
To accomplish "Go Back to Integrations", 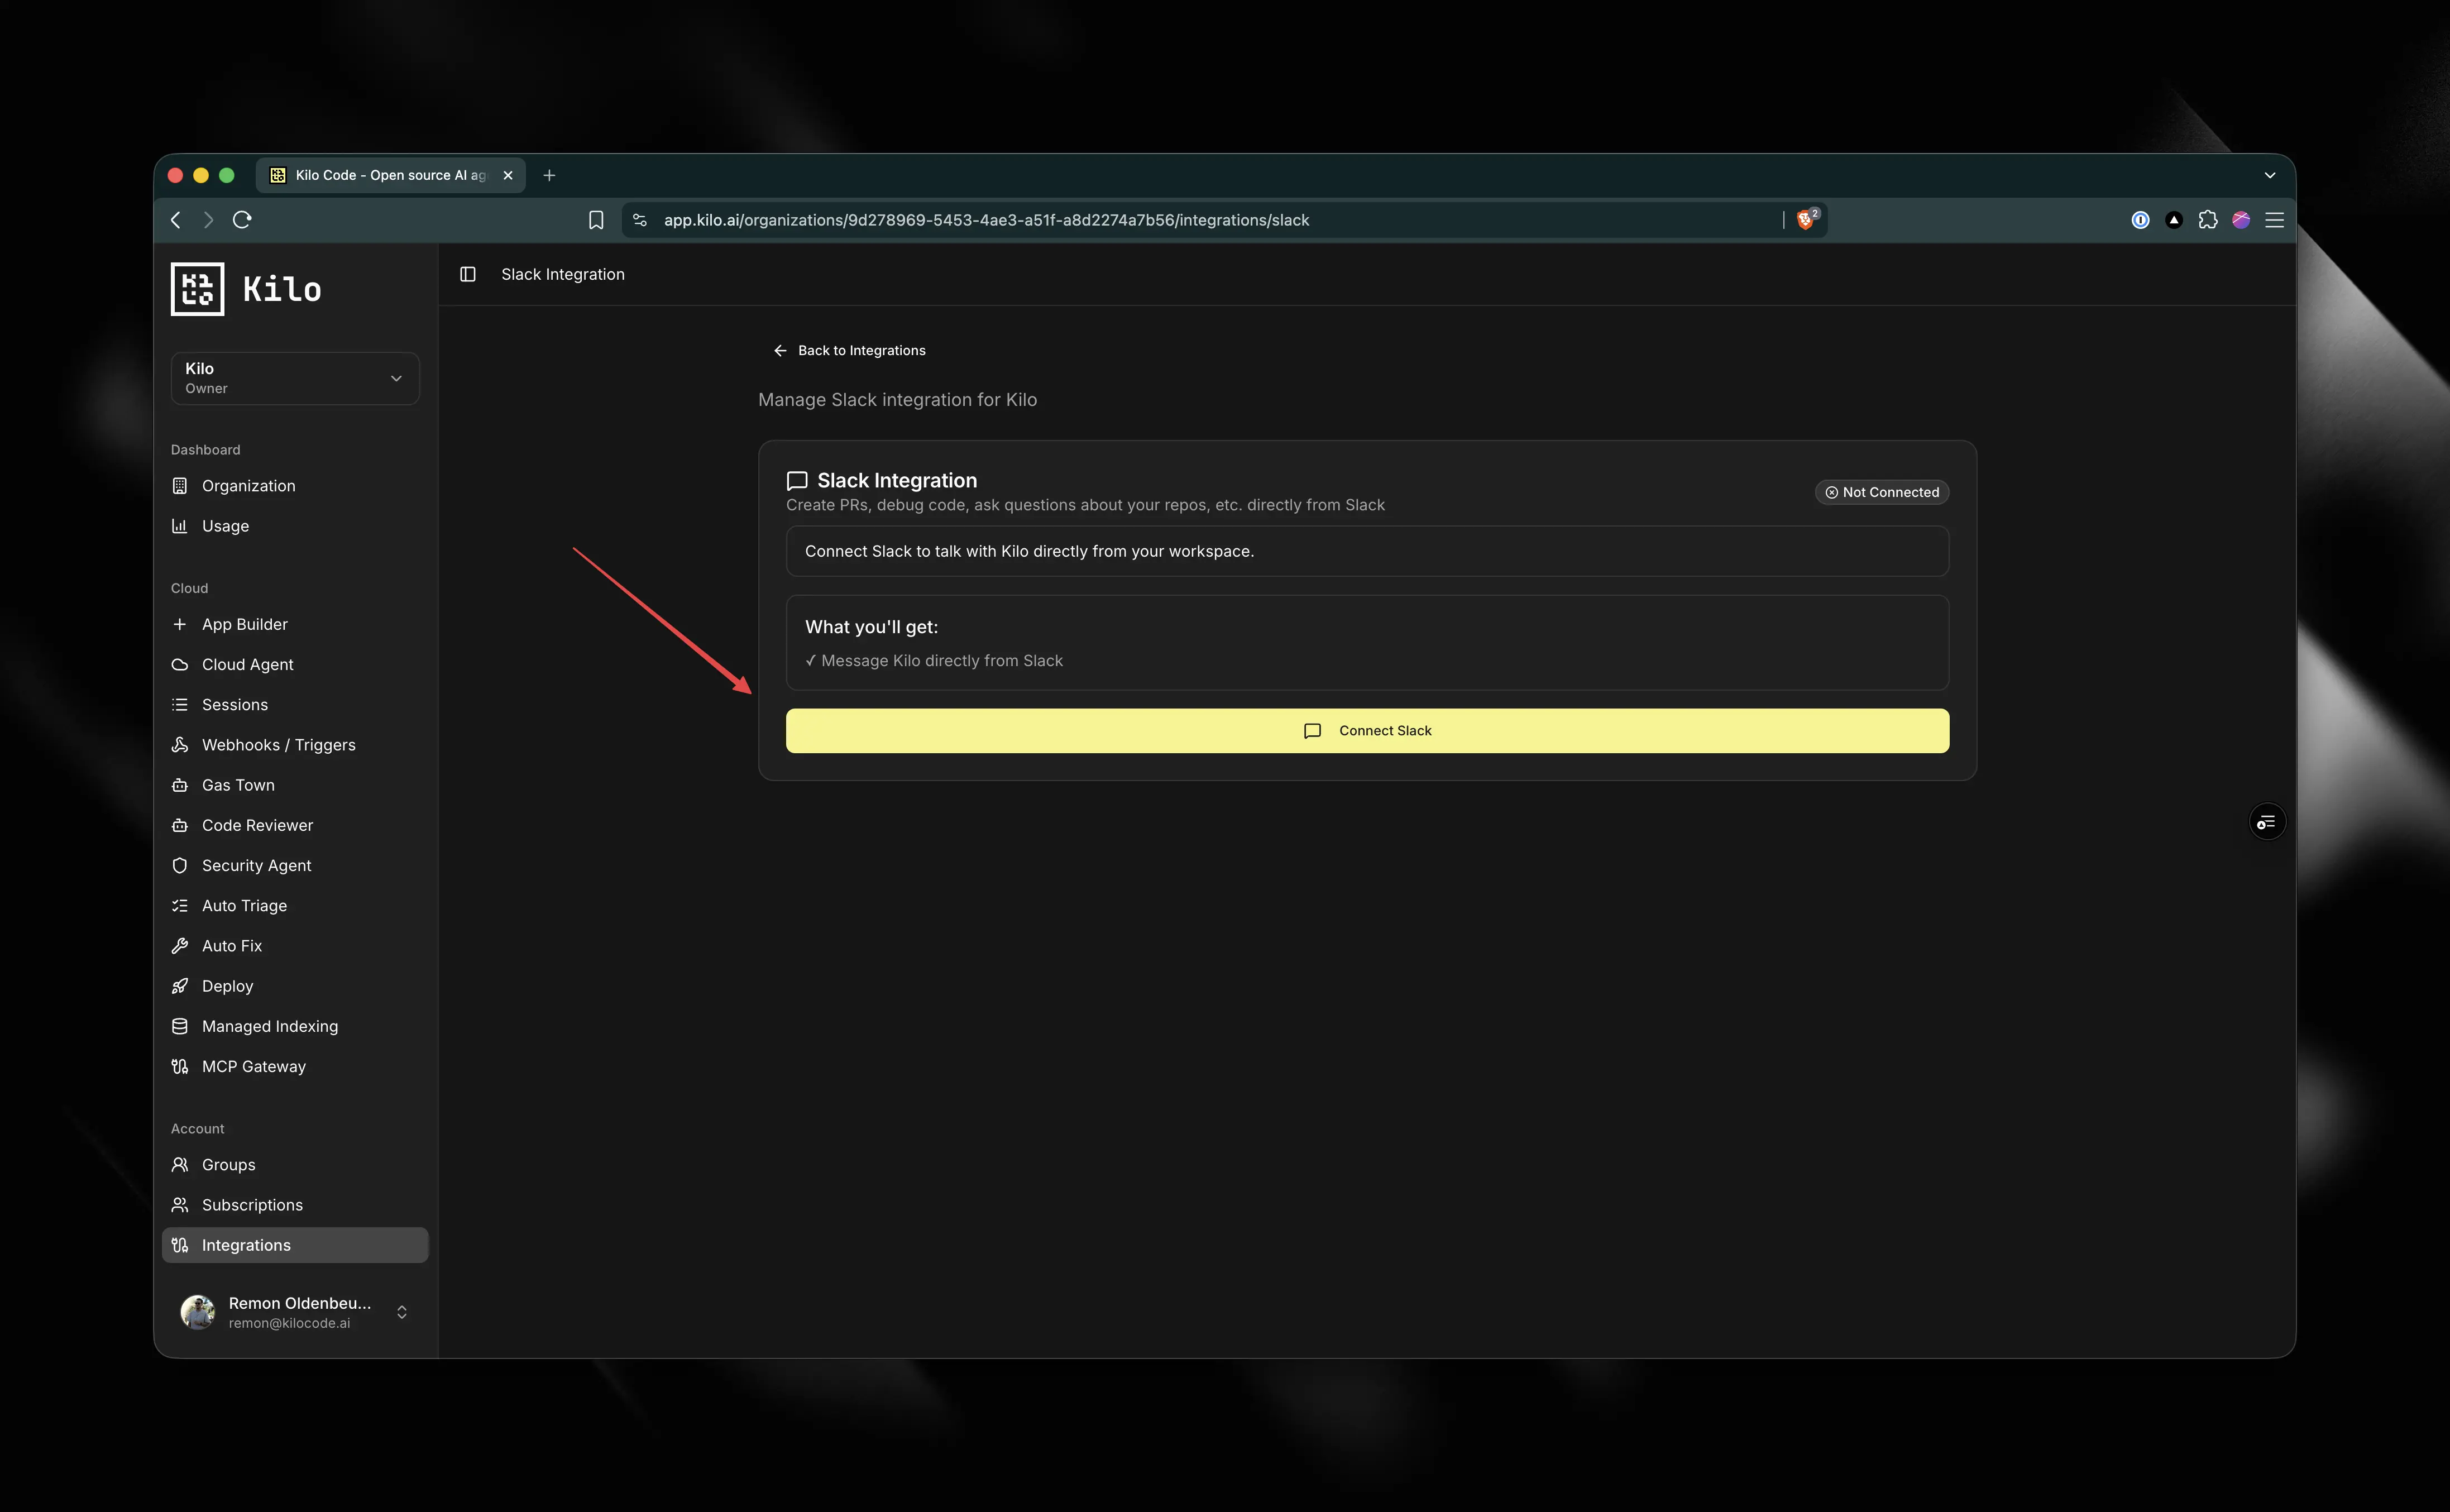I will tap(849, 351).
